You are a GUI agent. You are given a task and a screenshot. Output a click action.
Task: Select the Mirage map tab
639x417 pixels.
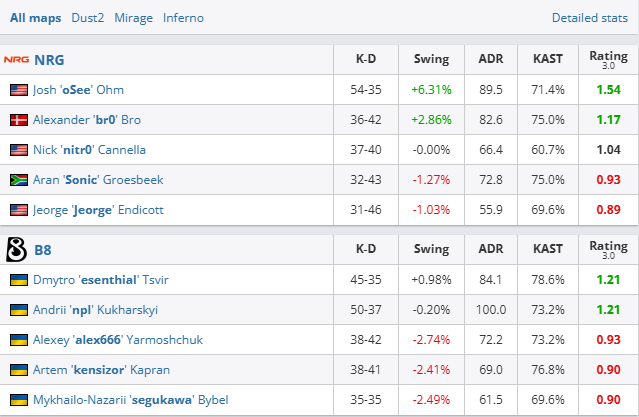click(133, 18)
